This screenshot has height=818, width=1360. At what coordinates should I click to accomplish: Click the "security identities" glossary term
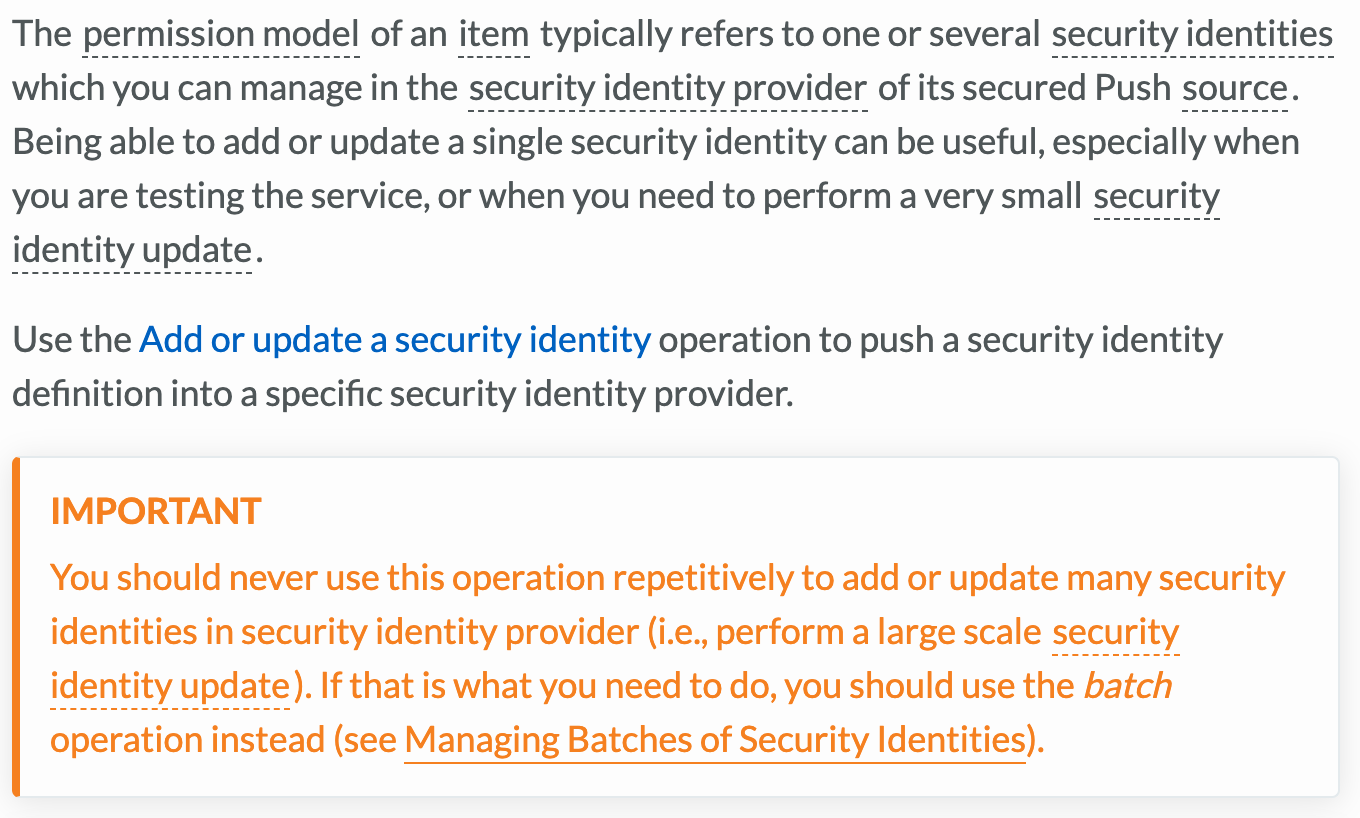(x=1192, y=35)
